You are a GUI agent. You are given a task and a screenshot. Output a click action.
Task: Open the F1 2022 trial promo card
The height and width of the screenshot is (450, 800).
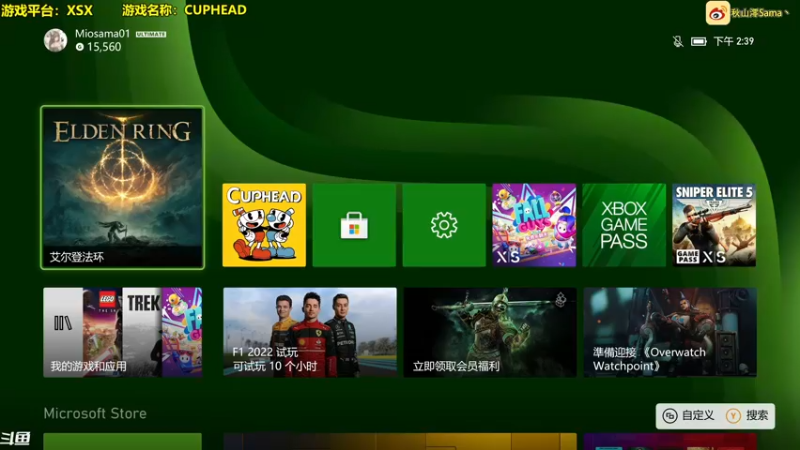pyautogui.click(x=310, y=333)
